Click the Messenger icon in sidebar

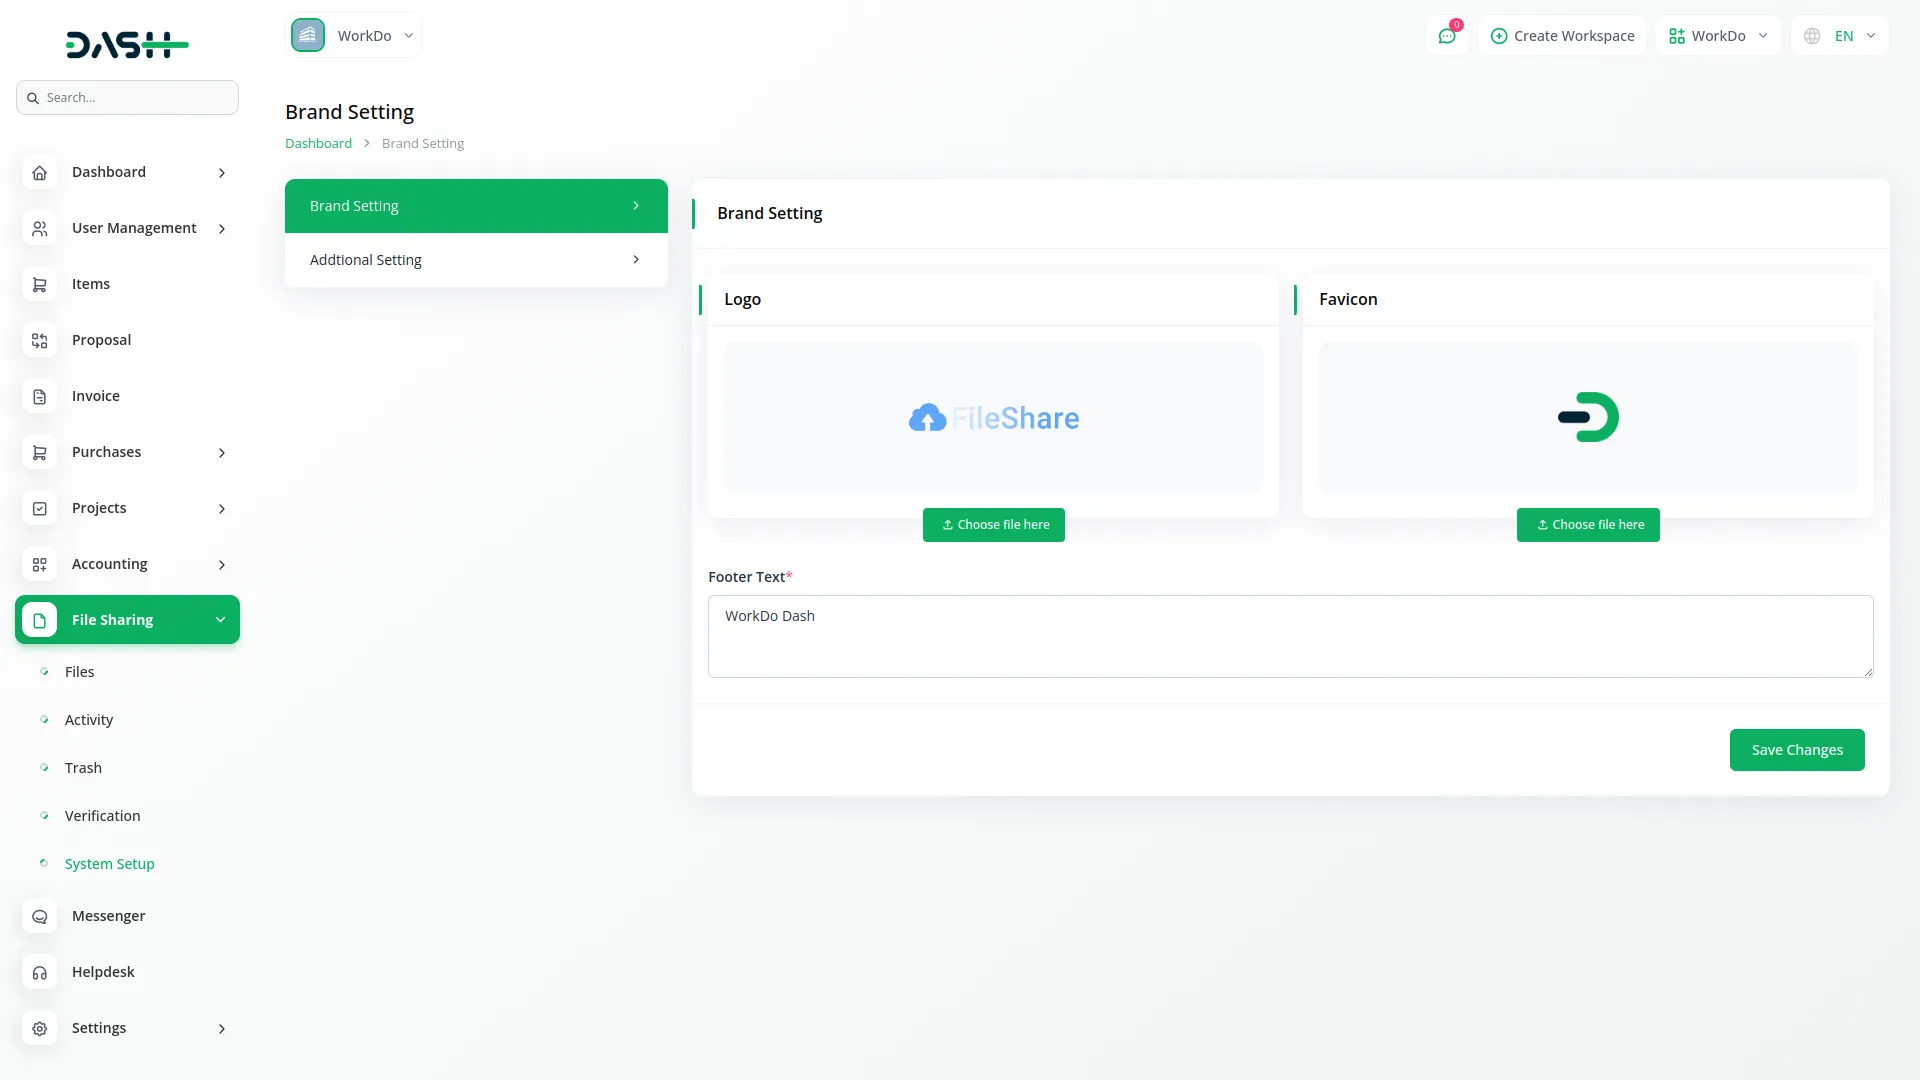(39, 917)
